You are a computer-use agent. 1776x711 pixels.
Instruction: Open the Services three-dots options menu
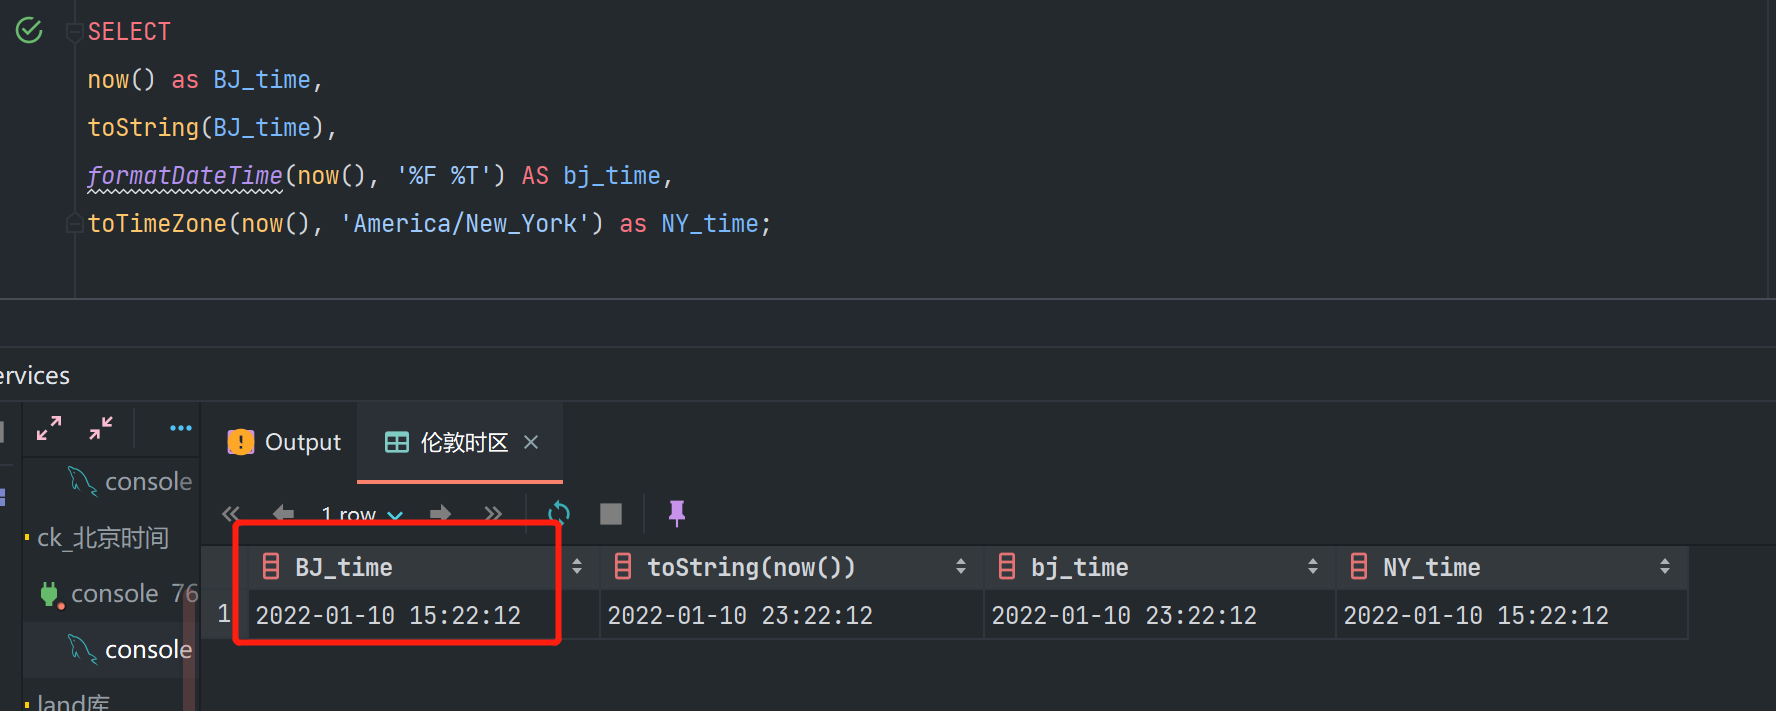pos(181,428)
